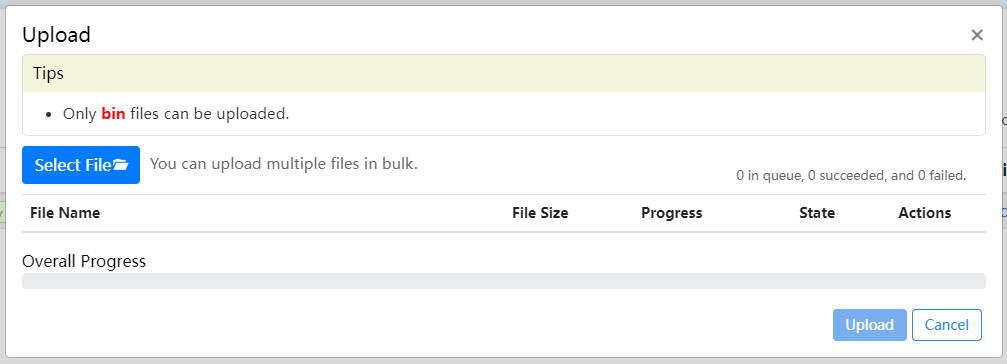Close the Upload dialog with the X
Screen dimensions: 1007x364
pos(977,35)
